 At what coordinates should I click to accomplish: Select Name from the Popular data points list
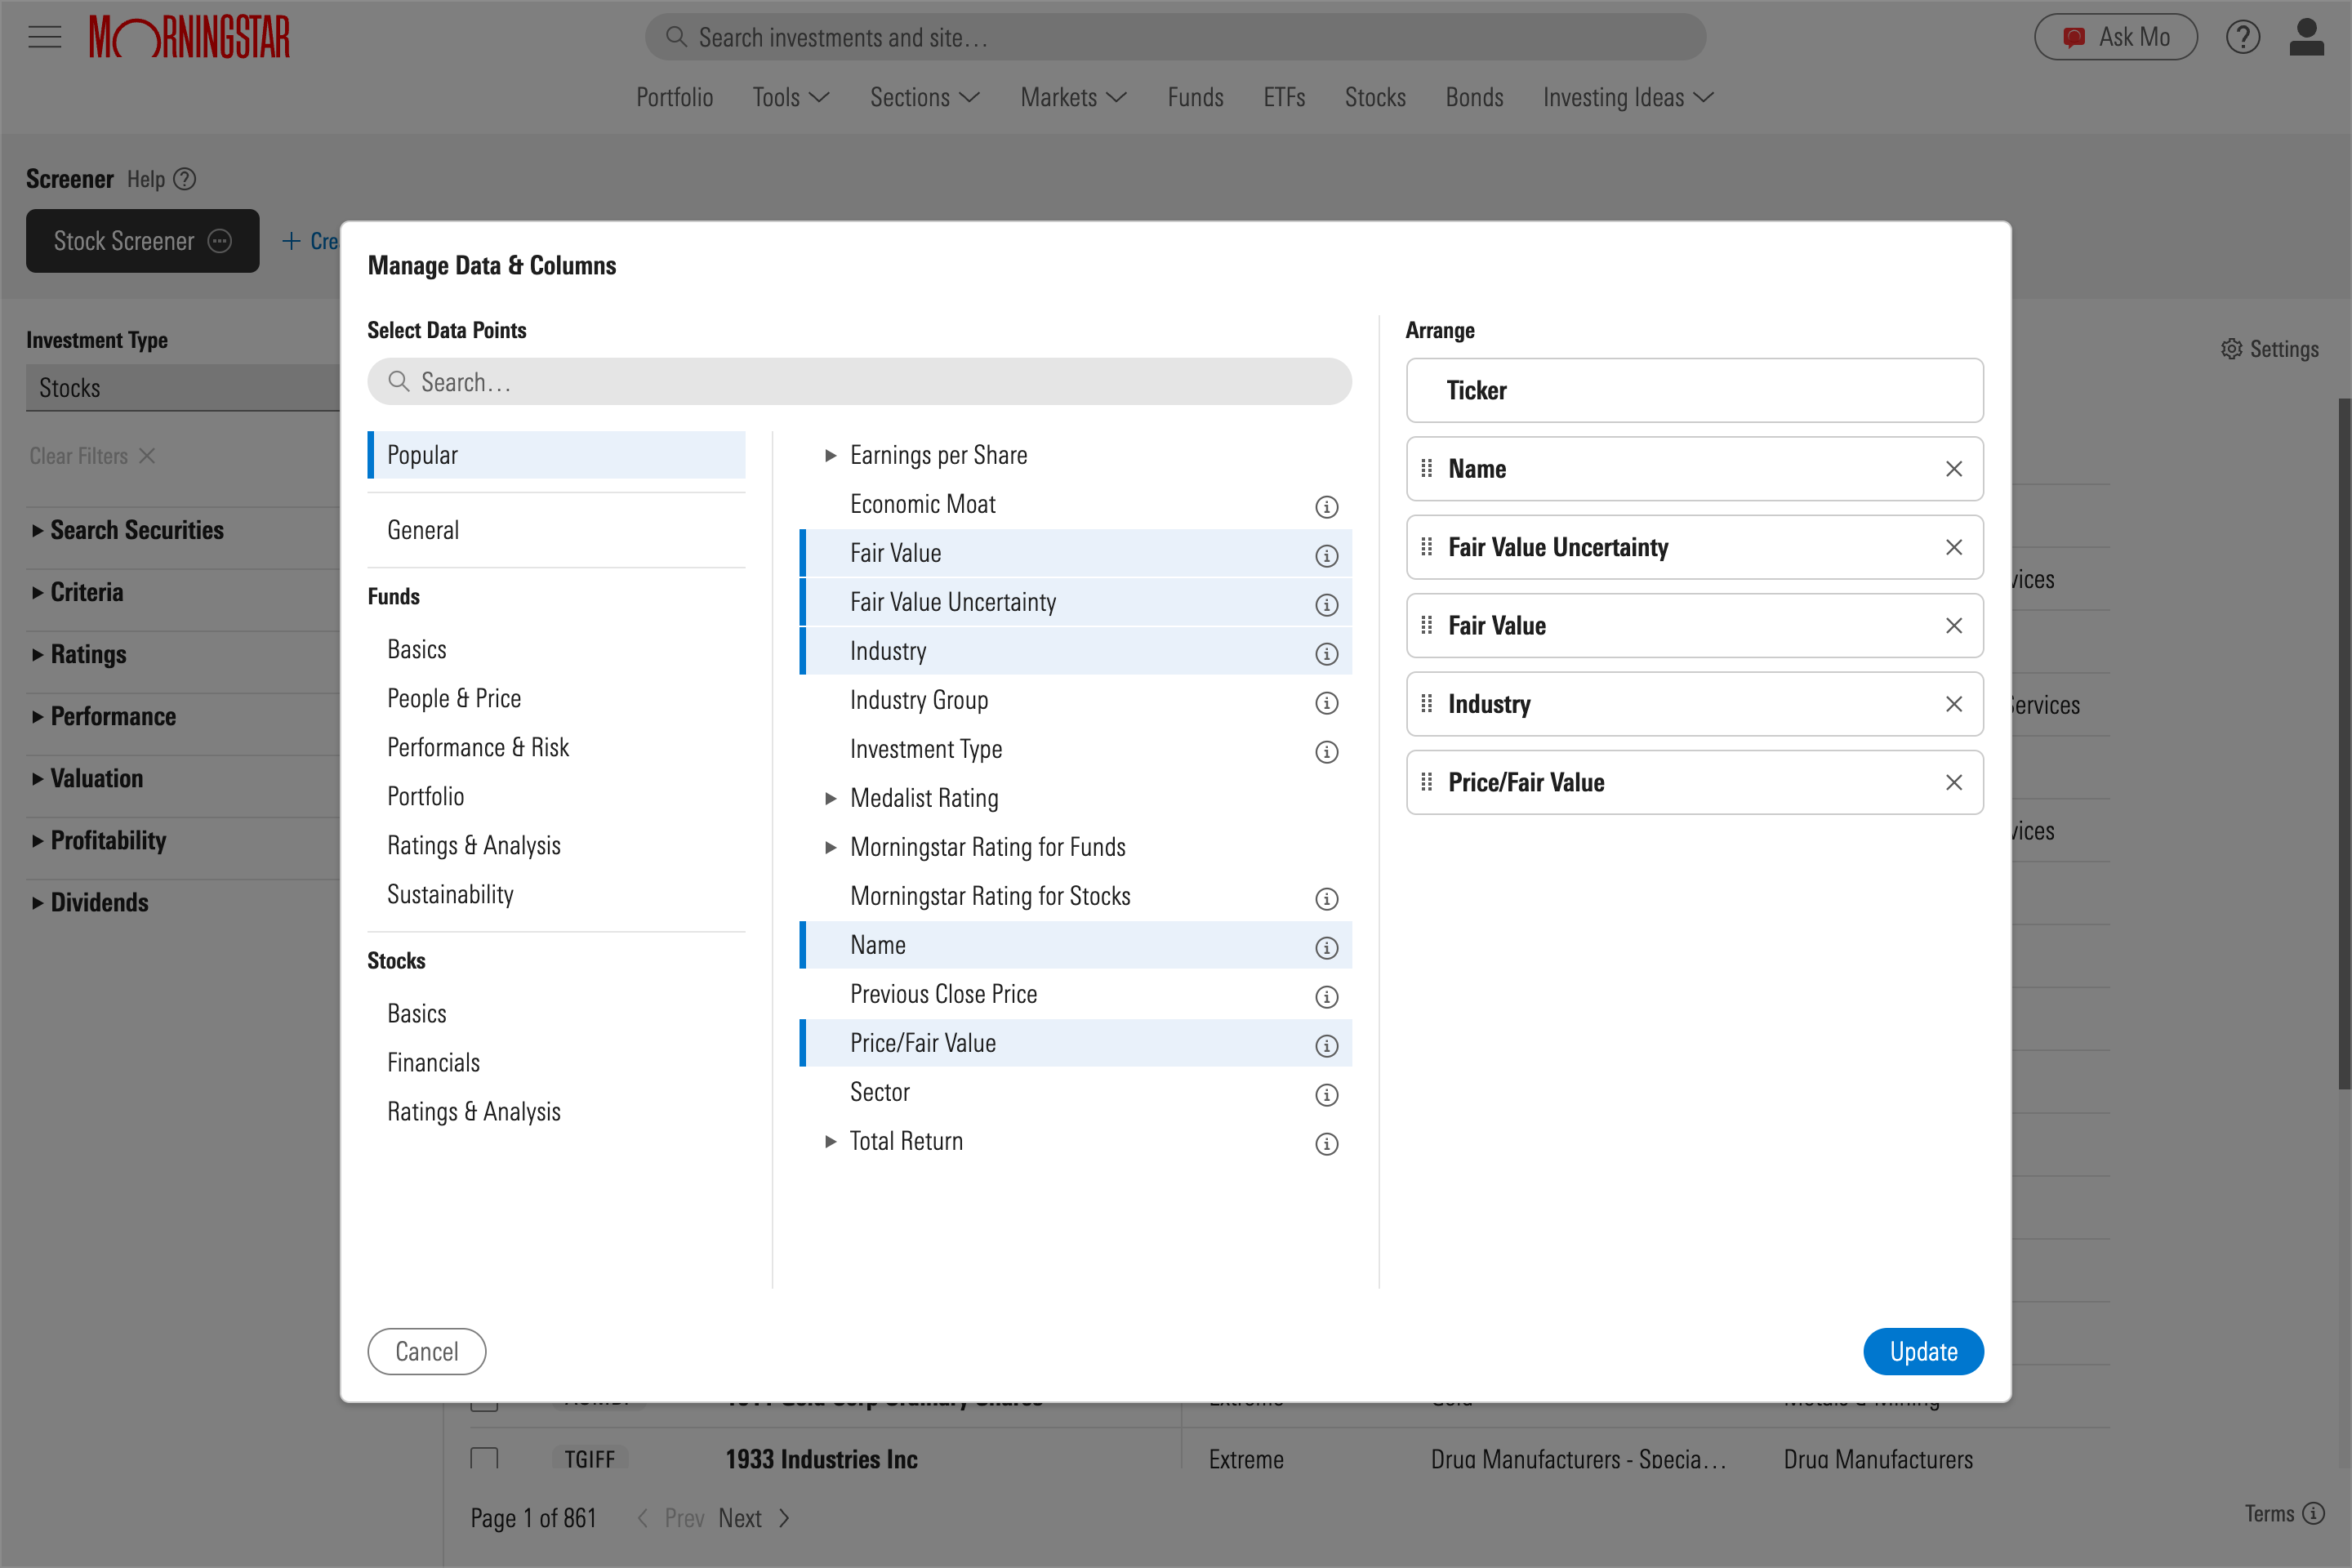(877, 943)
